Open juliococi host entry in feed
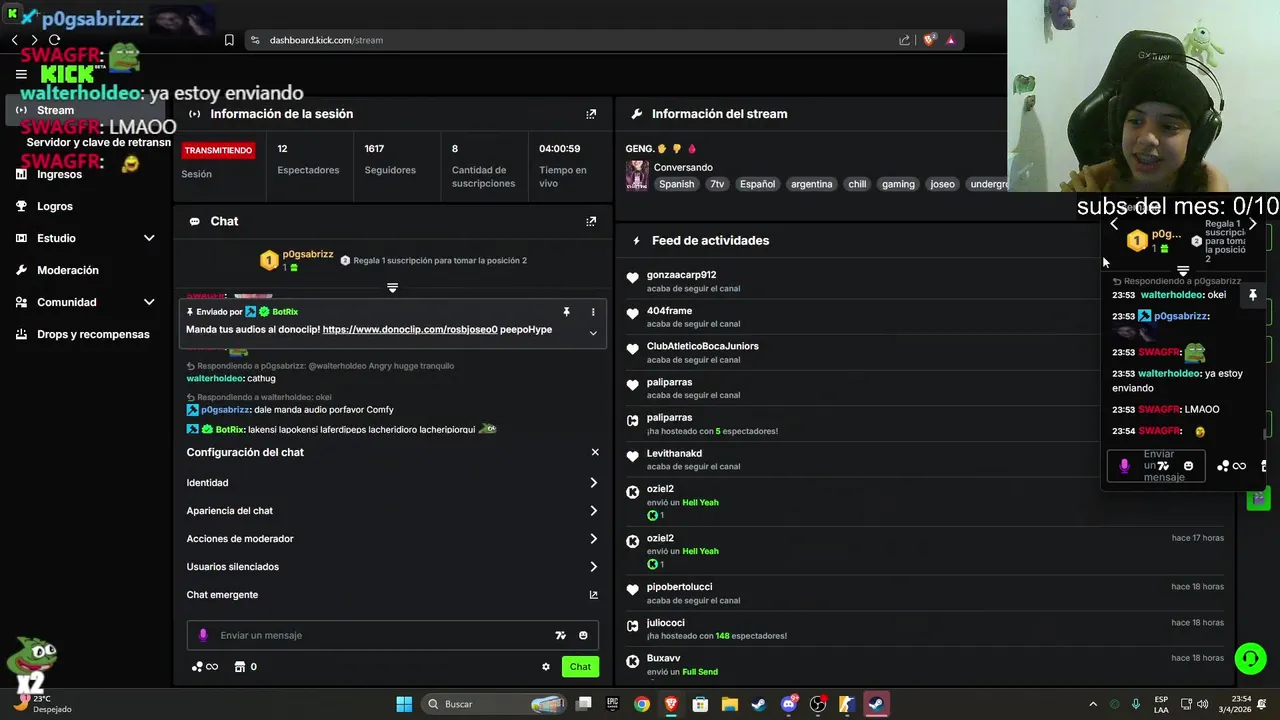The width and height of the screenshot is (1280, 720). (665, 623)
